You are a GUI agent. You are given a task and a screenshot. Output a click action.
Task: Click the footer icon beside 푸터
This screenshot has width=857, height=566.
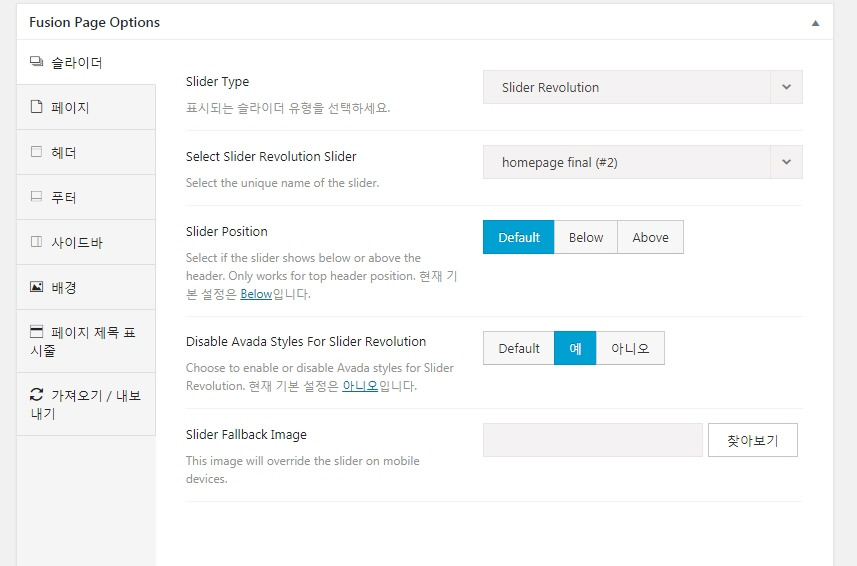click(x=36, y=197)
